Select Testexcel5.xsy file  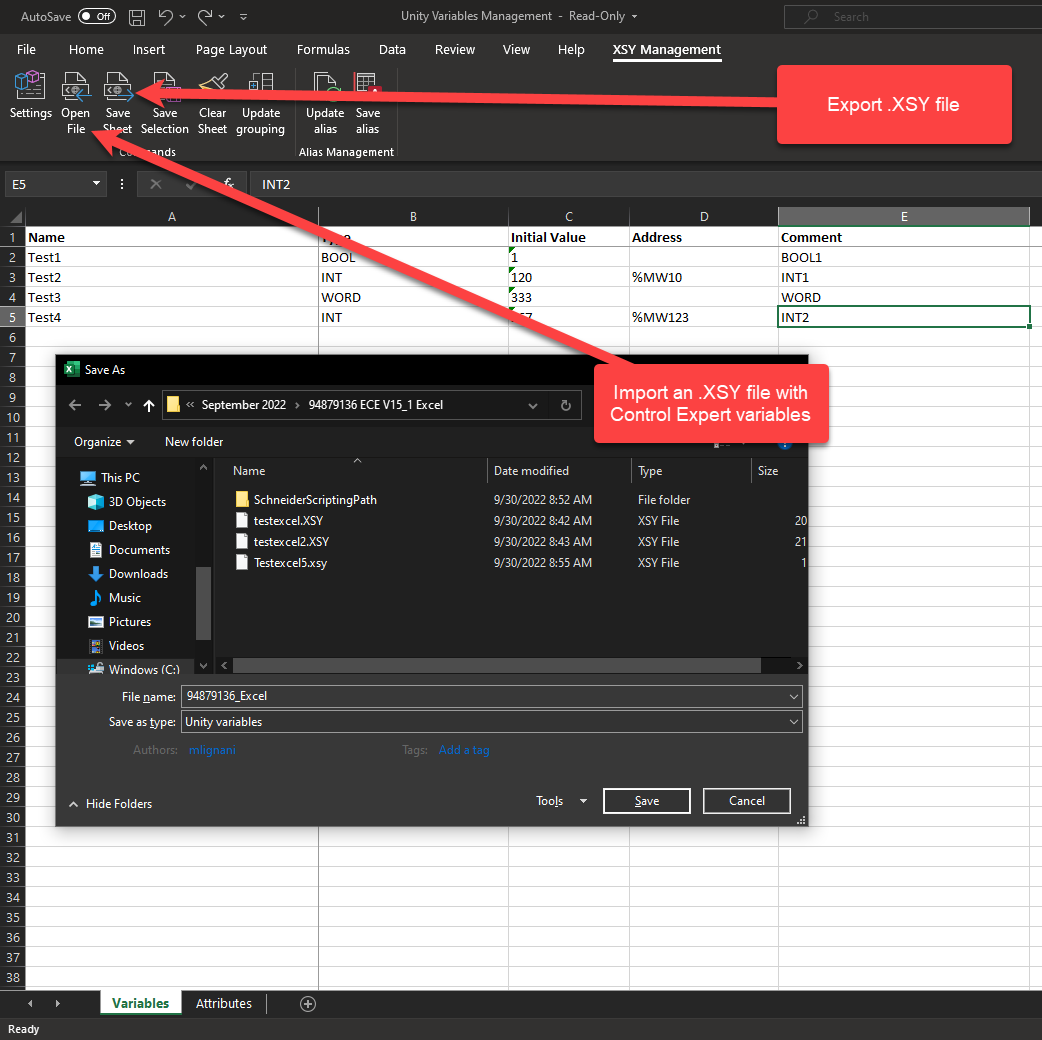pyautogui.click(x=290, y=563)
